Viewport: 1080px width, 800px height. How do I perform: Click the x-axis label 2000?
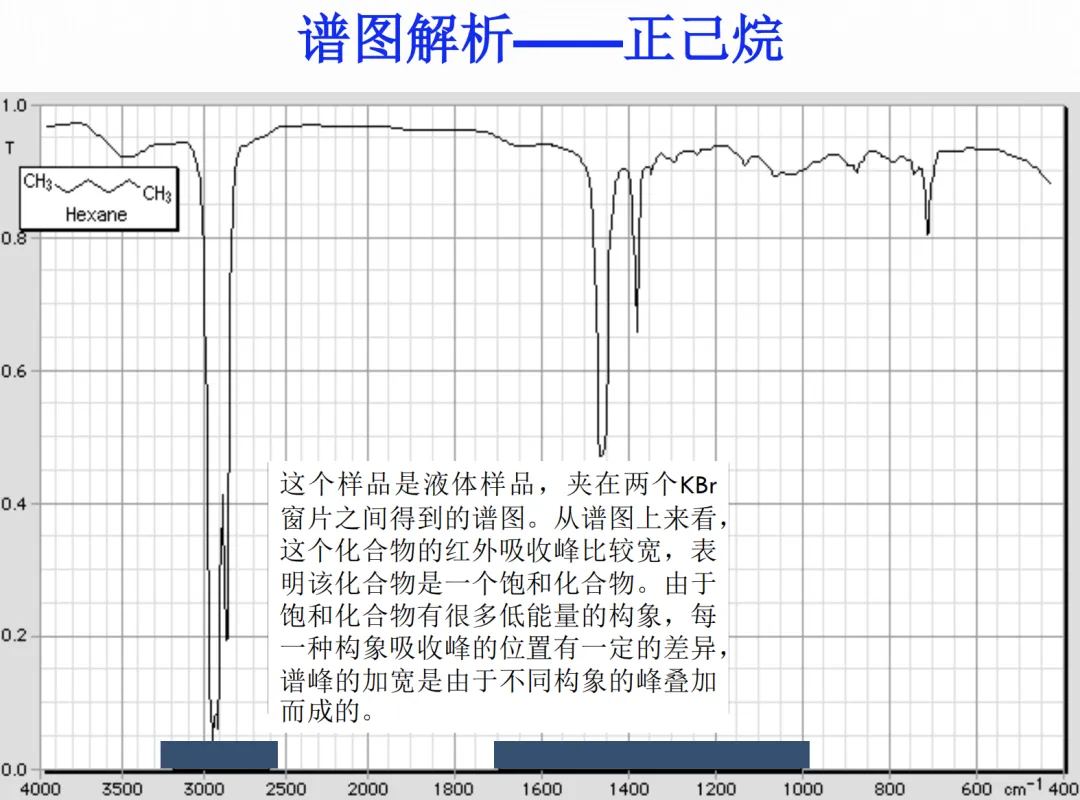coord(367,789)
